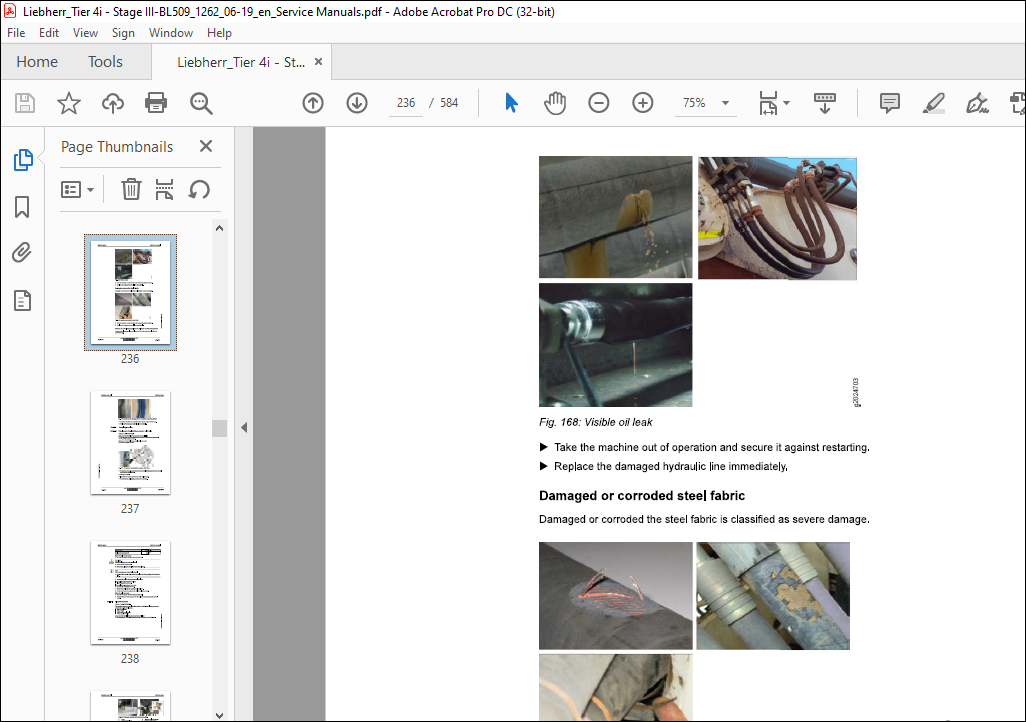The height and width of the screenshot is (722, 1026).
Task: Open the View menu
Action: click(85, 33)
